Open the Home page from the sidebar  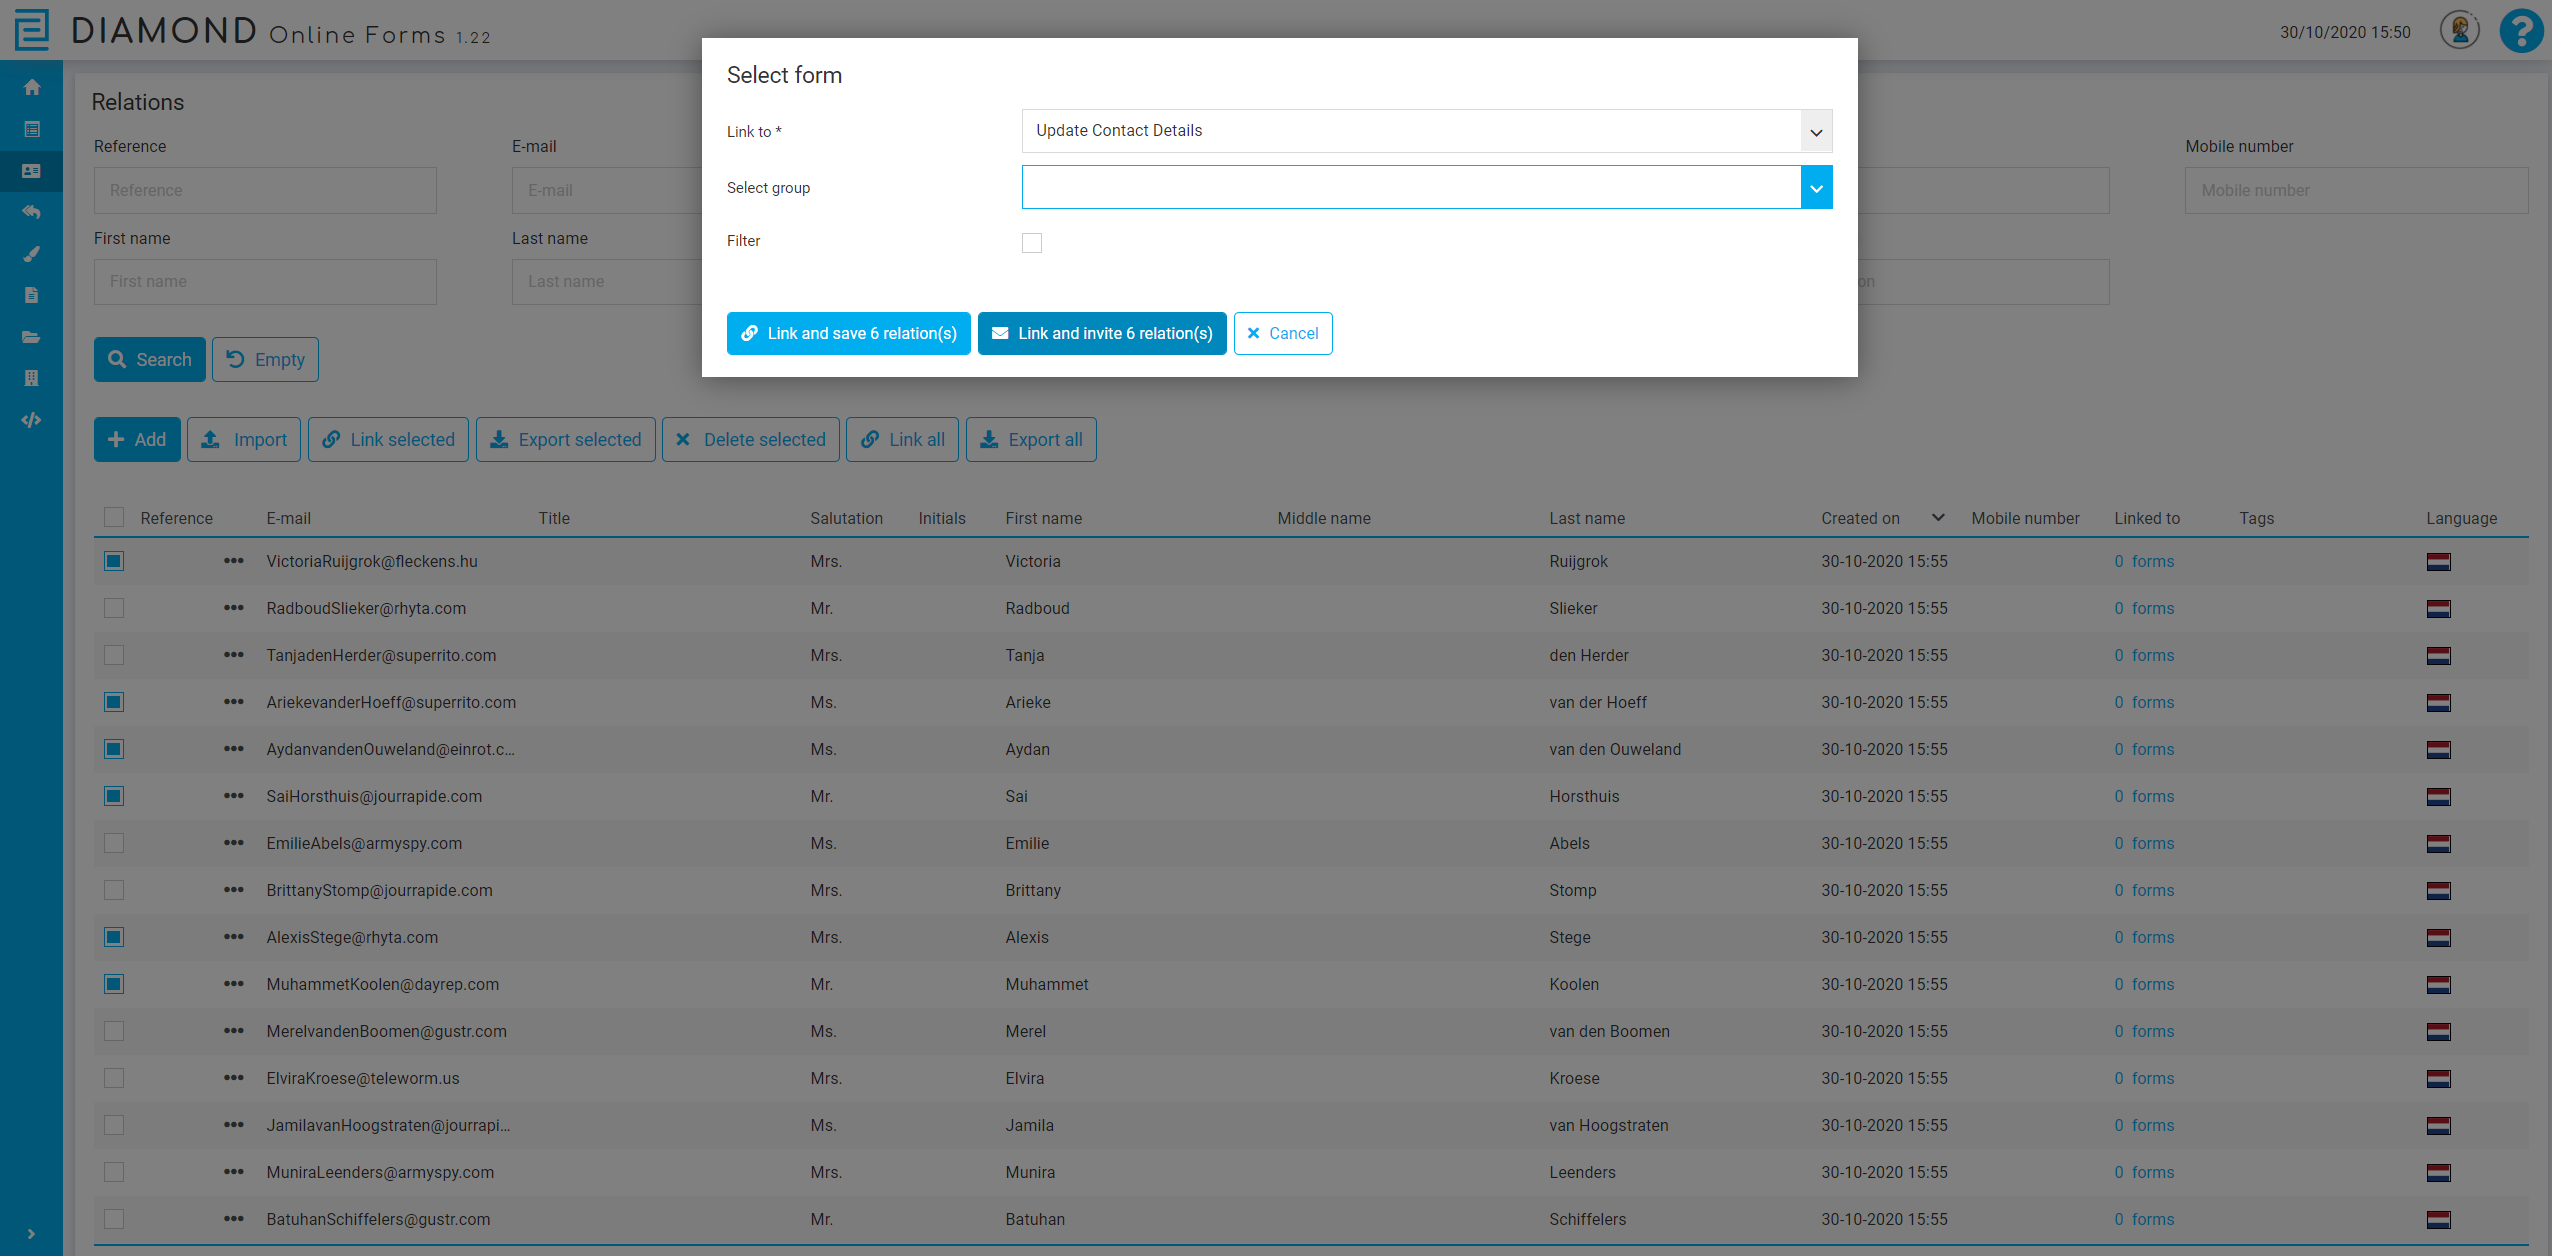point(31,87)
